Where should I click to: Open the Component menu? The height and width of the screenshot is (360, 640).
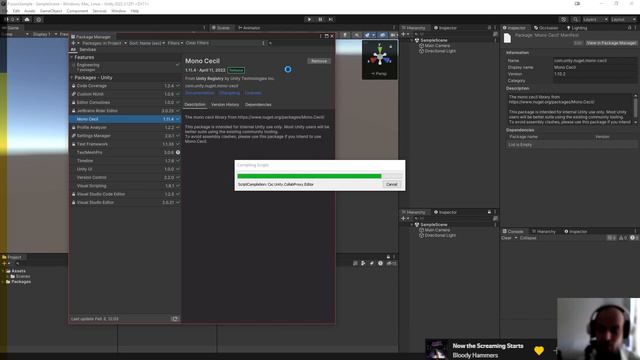(x=77, y=11)
